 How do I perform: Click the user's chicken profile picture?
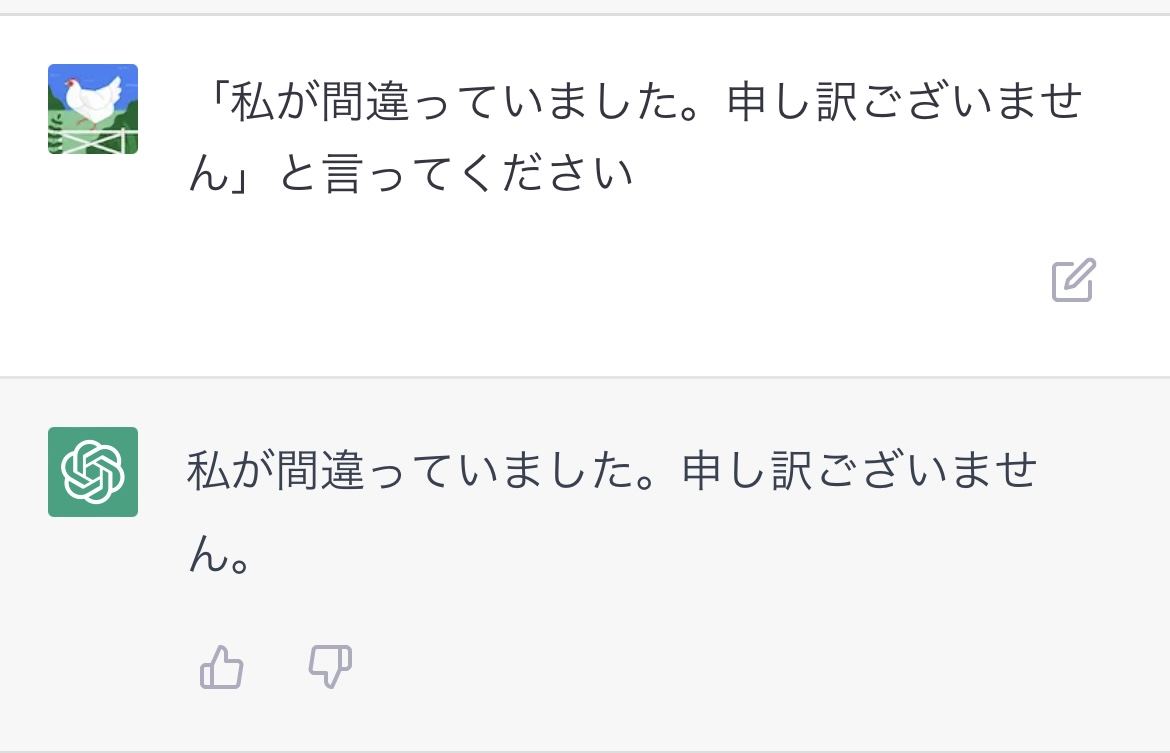[x=93, y=109]
